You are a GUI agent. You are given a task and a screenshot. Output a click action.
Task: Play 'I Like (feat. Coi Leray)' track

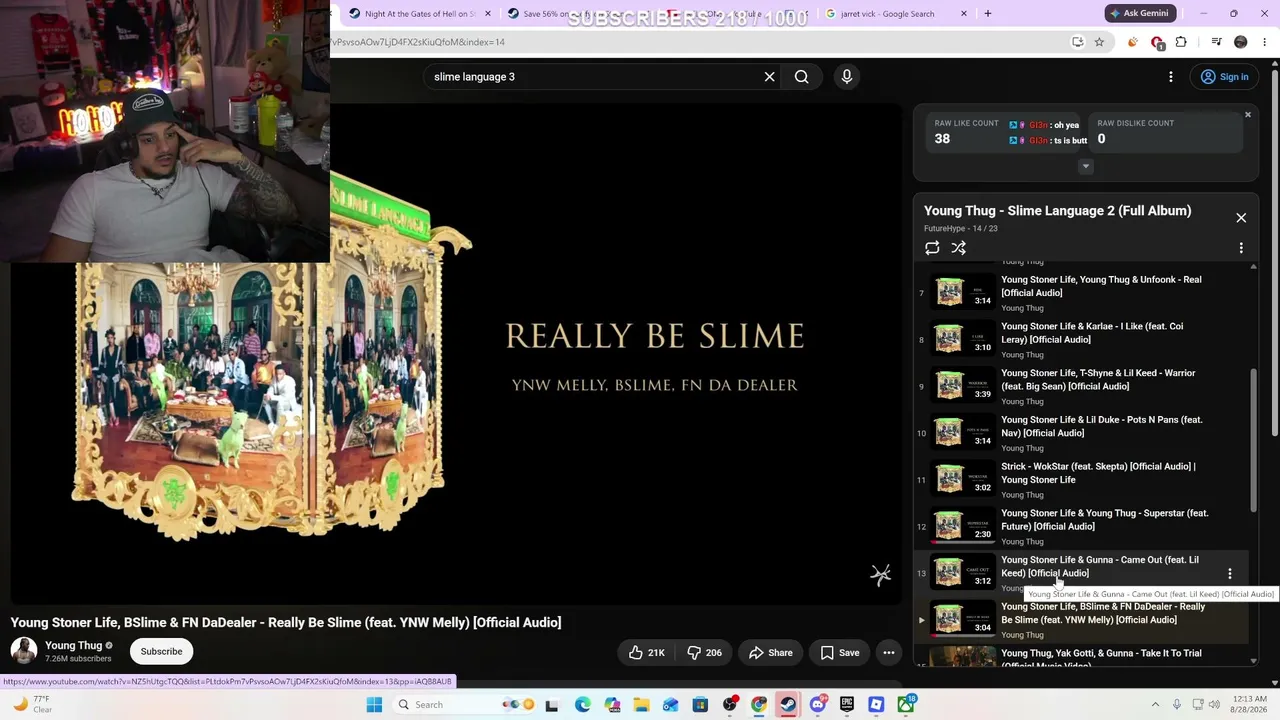point(1081,340)
